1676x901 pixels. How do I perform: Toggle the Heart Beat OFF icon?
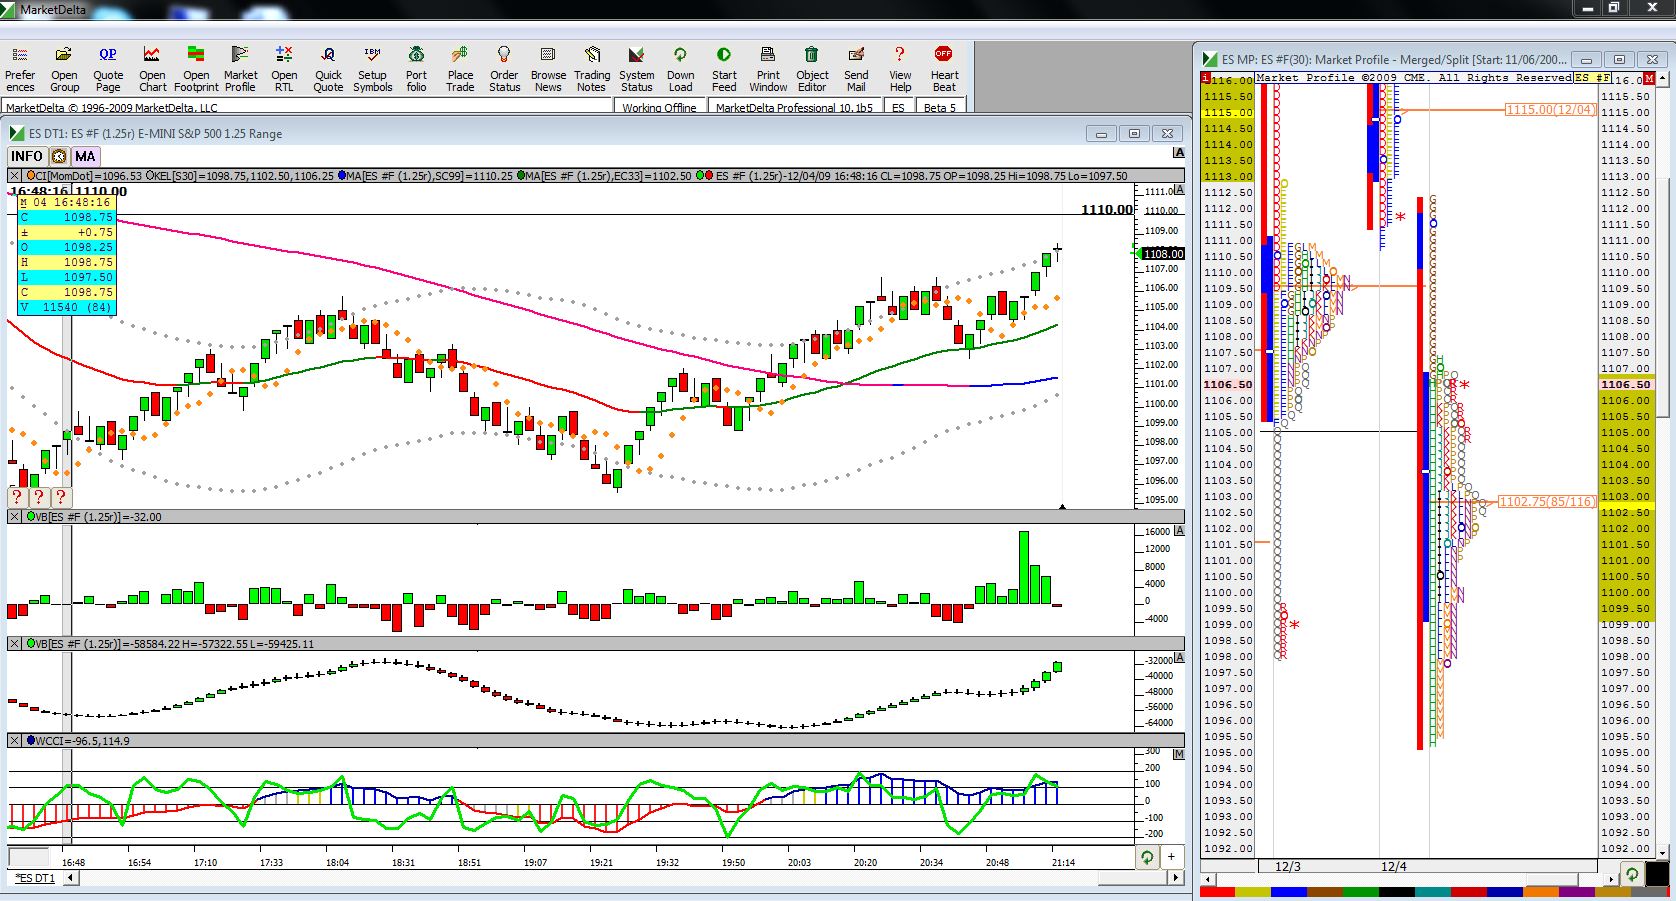click(944, 68)
